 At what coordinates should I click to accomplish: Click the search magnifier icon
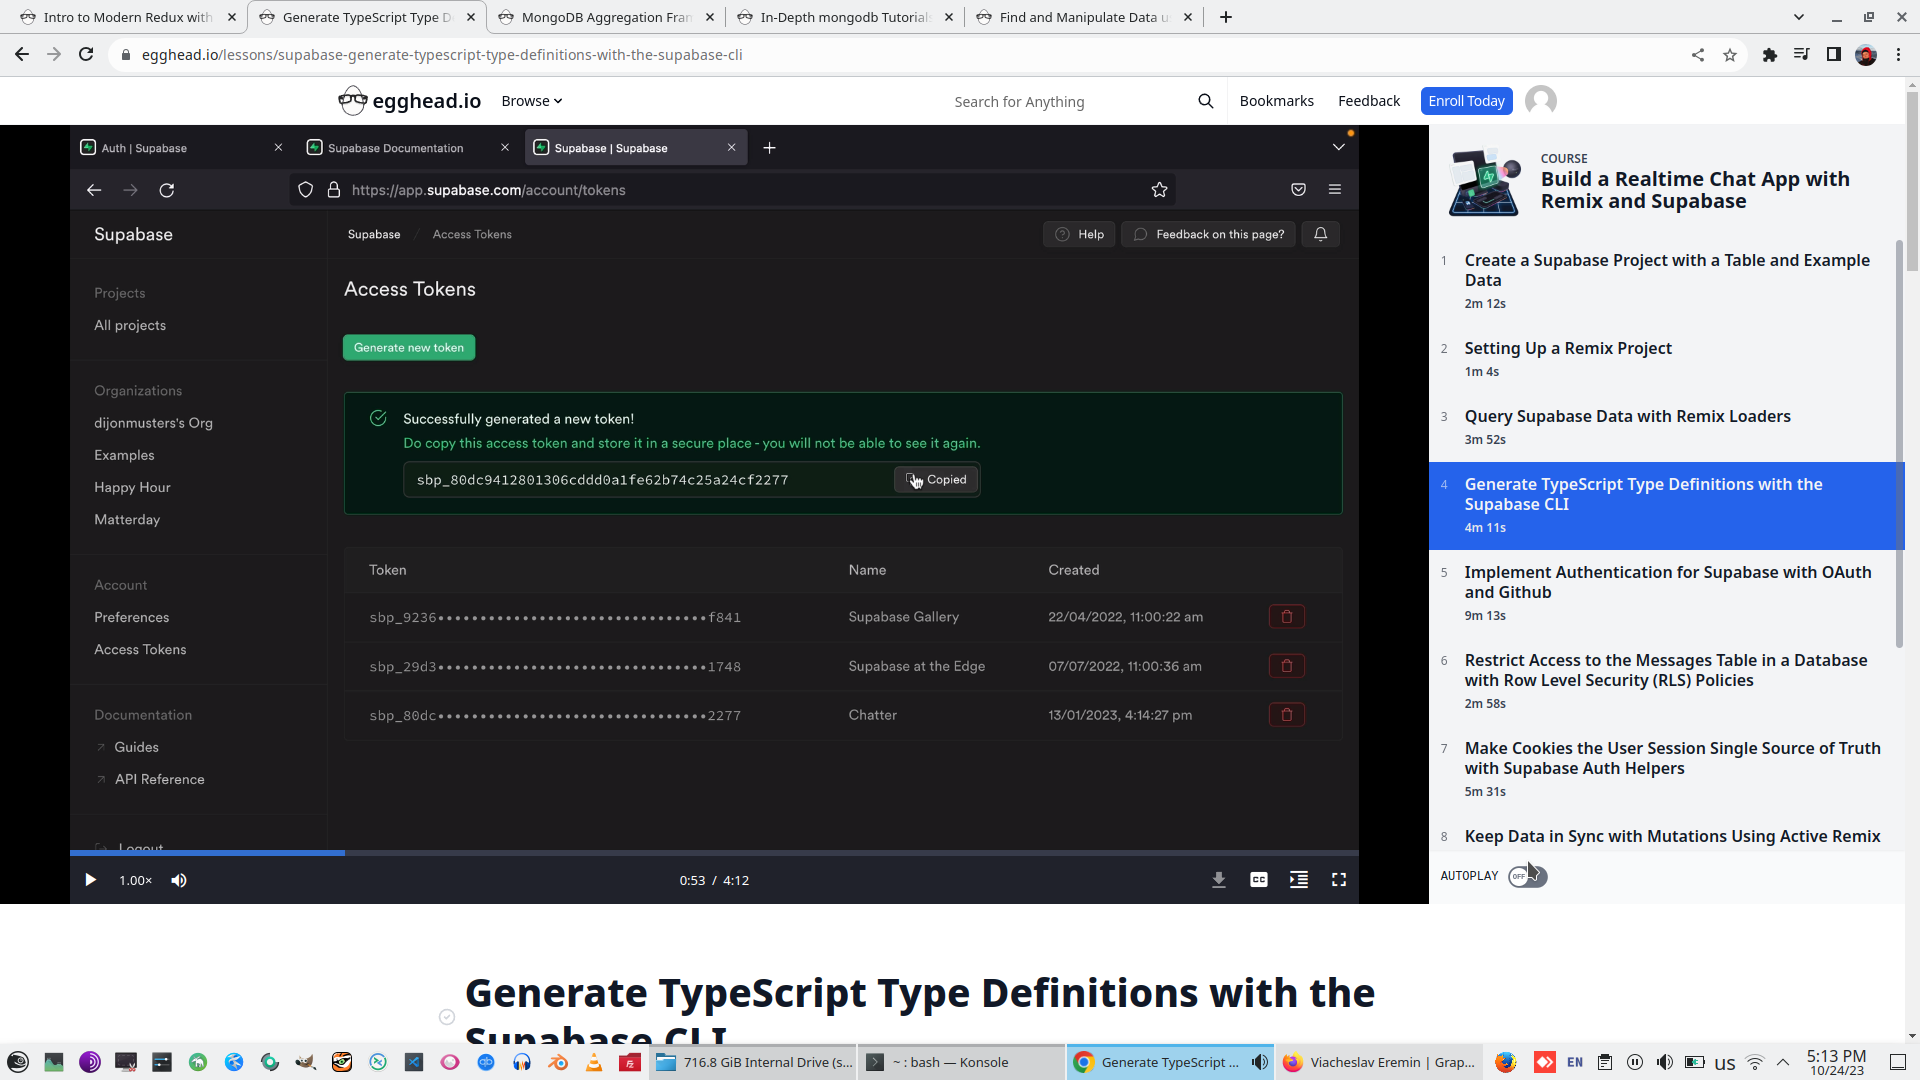click(1205, 101)
